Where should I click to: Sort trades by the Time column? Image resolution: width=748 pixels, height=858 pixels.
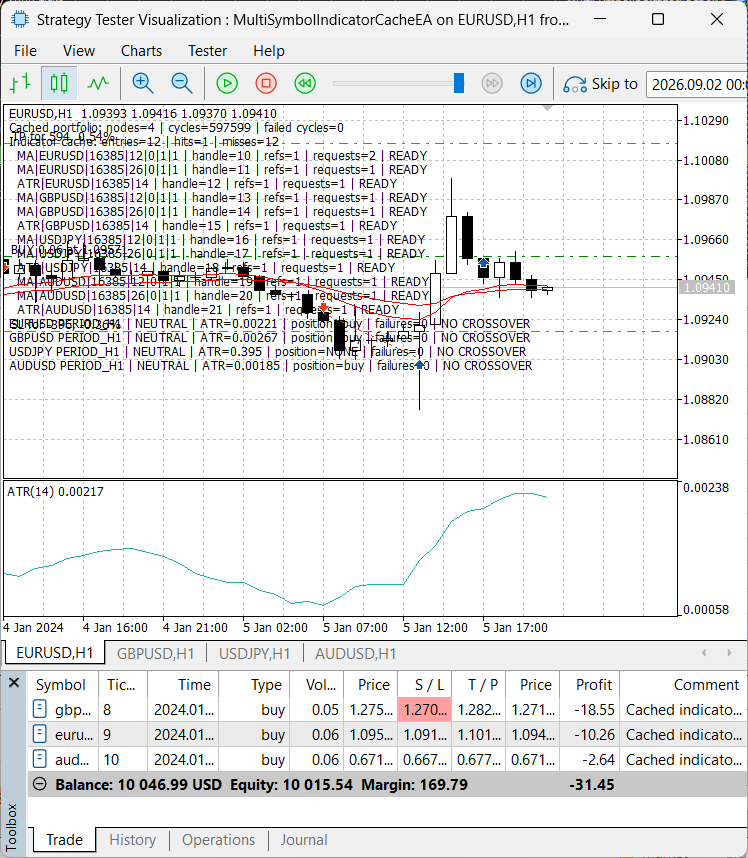183,685
